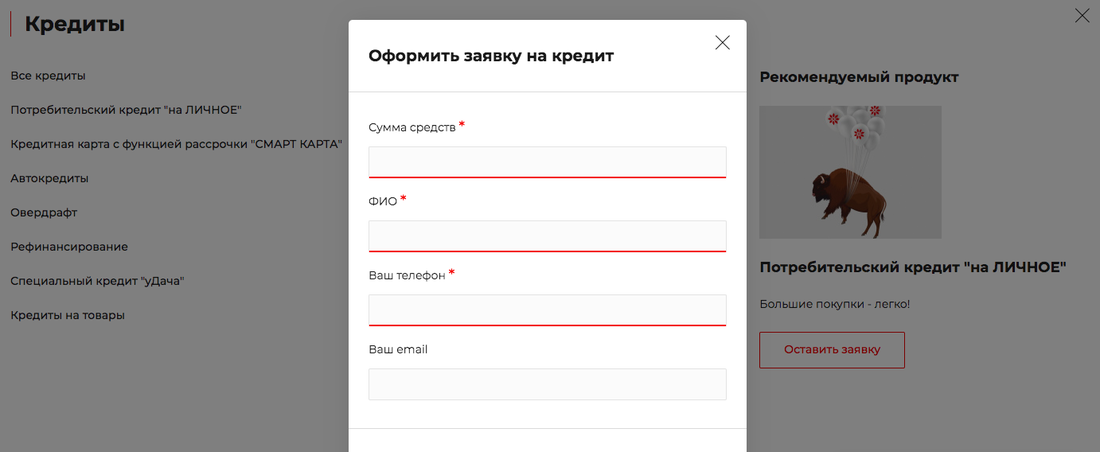Viewport: 1100px width, 452px height.
Task: Click the Сумма средств input field
Action: (x=547, y=161)
